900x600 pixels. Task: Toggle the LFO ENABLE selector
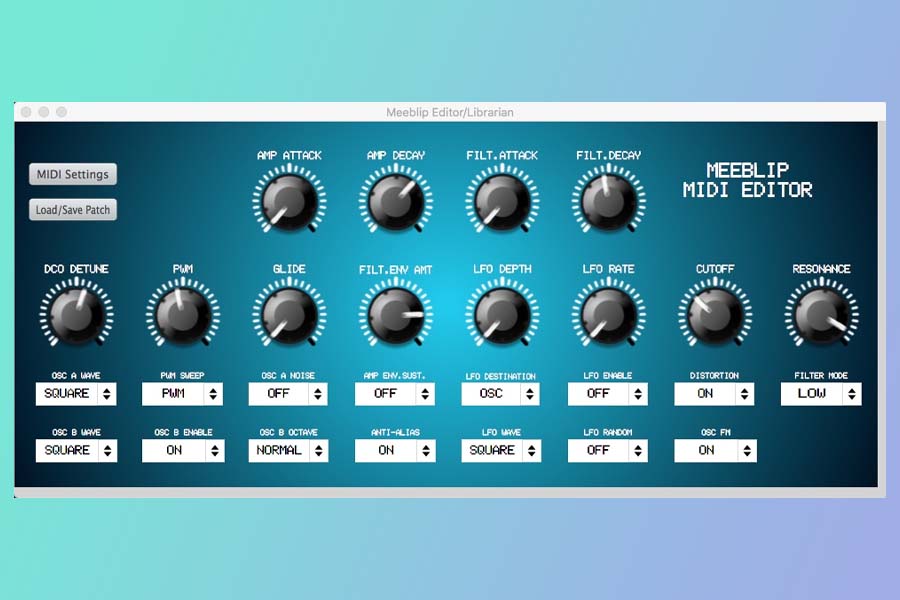[608, 394]
